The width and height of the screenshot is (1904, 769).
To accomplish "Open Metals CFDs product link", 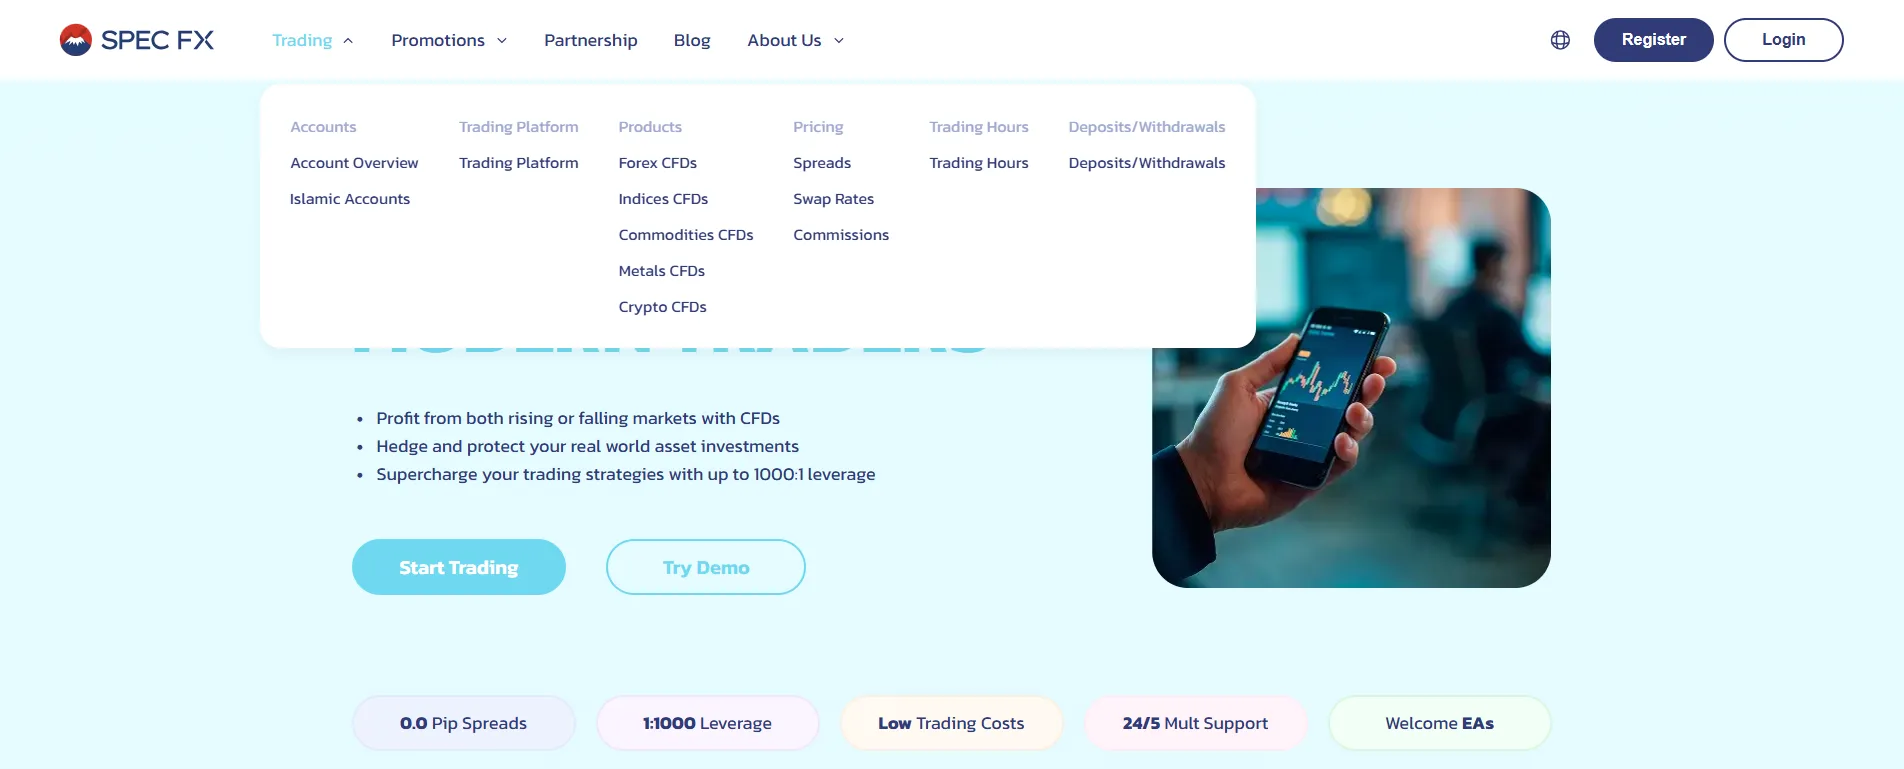I will tap(662, 271).
